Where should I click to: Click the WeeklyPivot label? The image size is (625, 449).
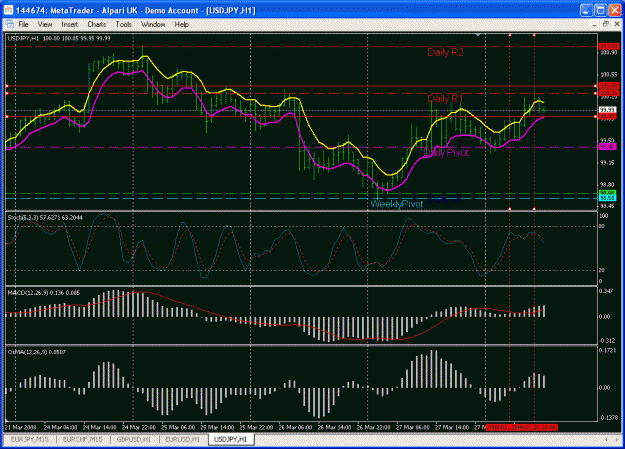click(397, 204)
